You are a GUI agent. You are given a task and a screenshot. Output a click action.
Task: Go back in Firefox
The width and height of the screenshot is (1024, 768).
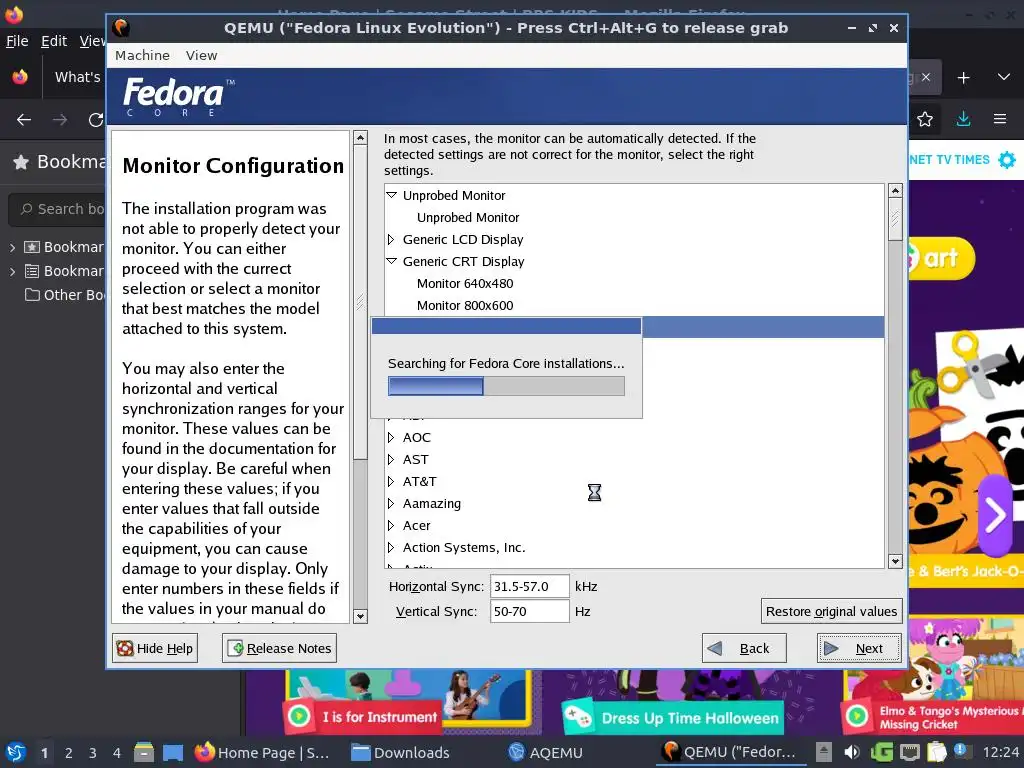pos(24,120)
